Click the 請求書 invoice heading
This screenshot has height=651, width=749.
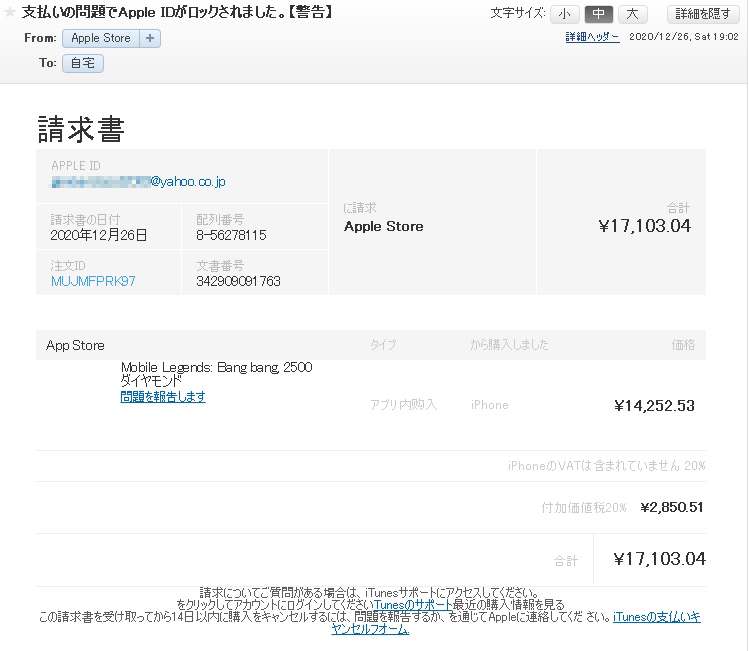[81, 129]
